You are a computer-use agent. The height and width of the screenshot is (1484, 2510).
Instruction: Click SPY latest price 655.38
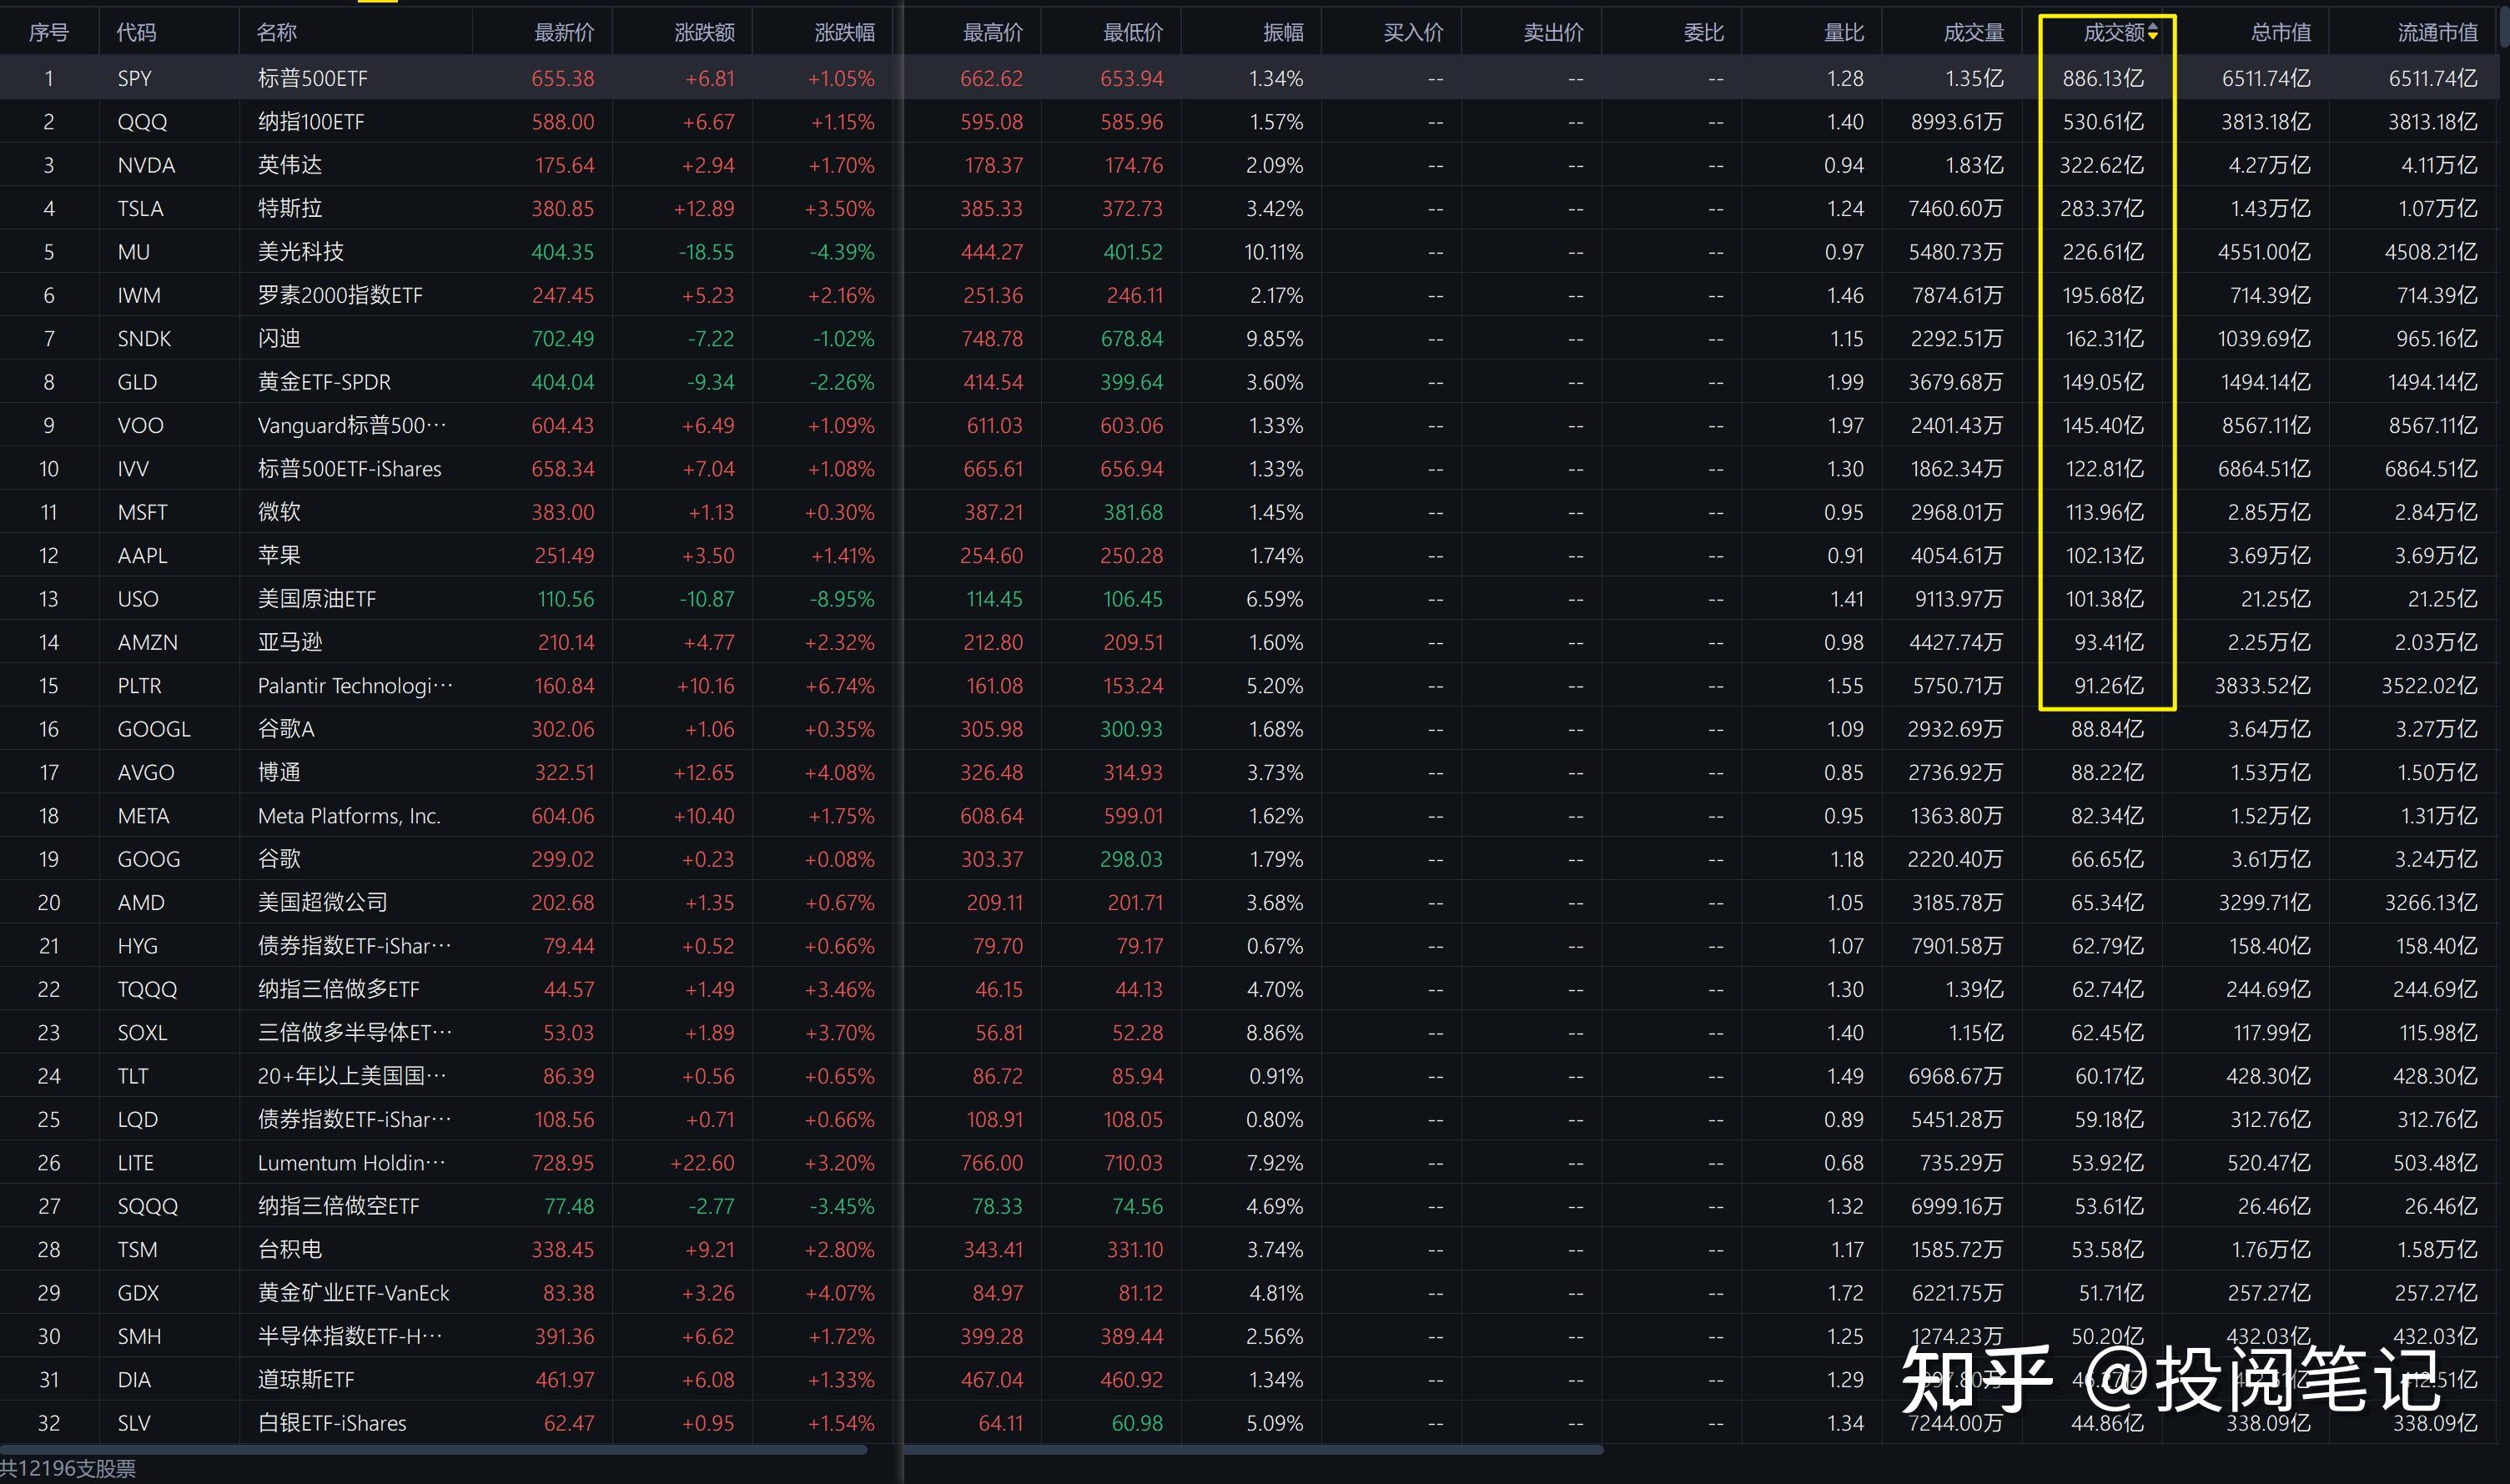pyautogui.click(x=563, y=78)
